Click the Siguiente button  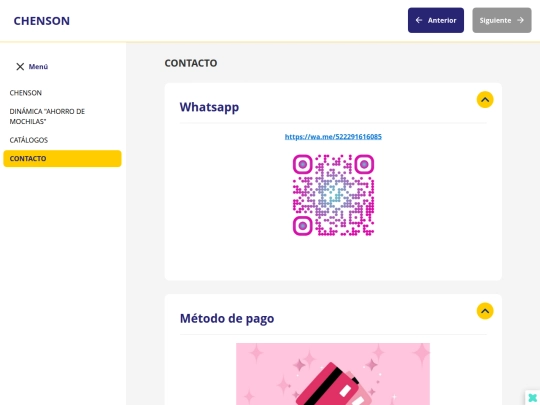tap(502, 20)
